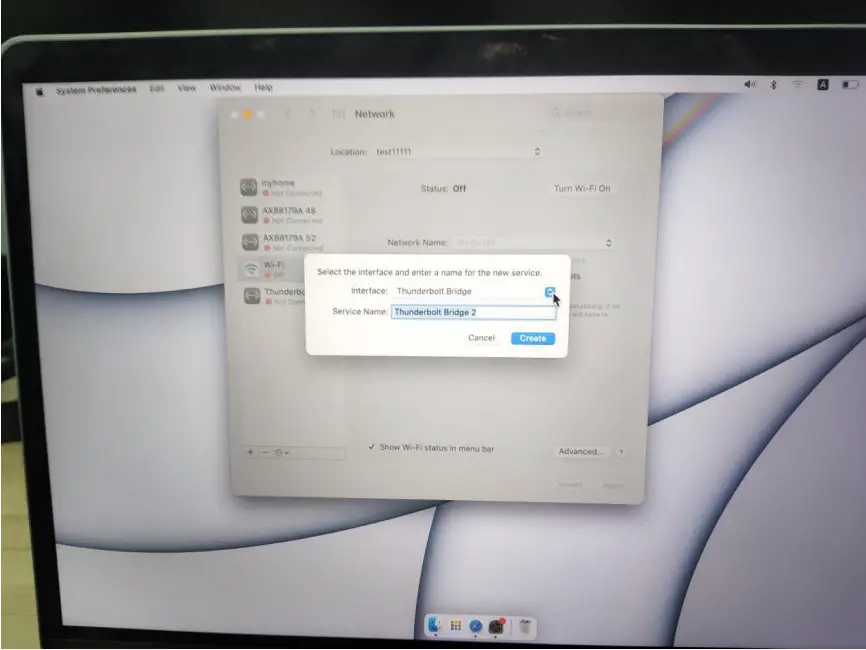Open Launchpad from the Dock
The width and height of the screenshot is (866, 650).
456,626
